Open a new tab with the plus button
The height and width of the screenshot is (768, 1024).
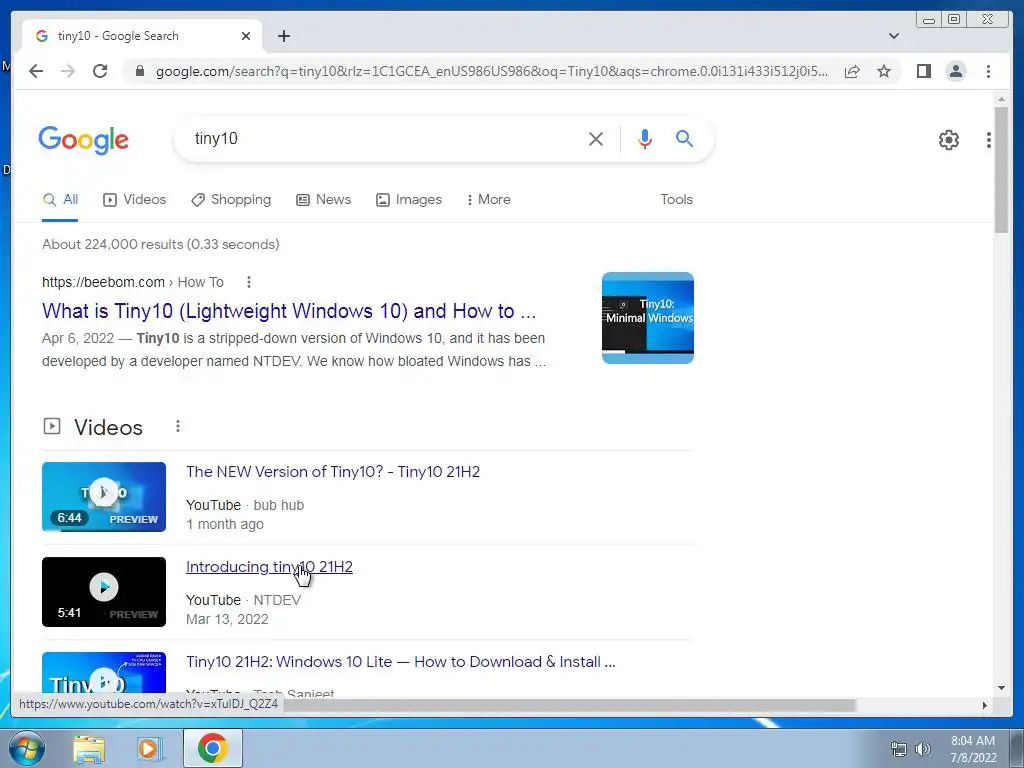(283, 36)
